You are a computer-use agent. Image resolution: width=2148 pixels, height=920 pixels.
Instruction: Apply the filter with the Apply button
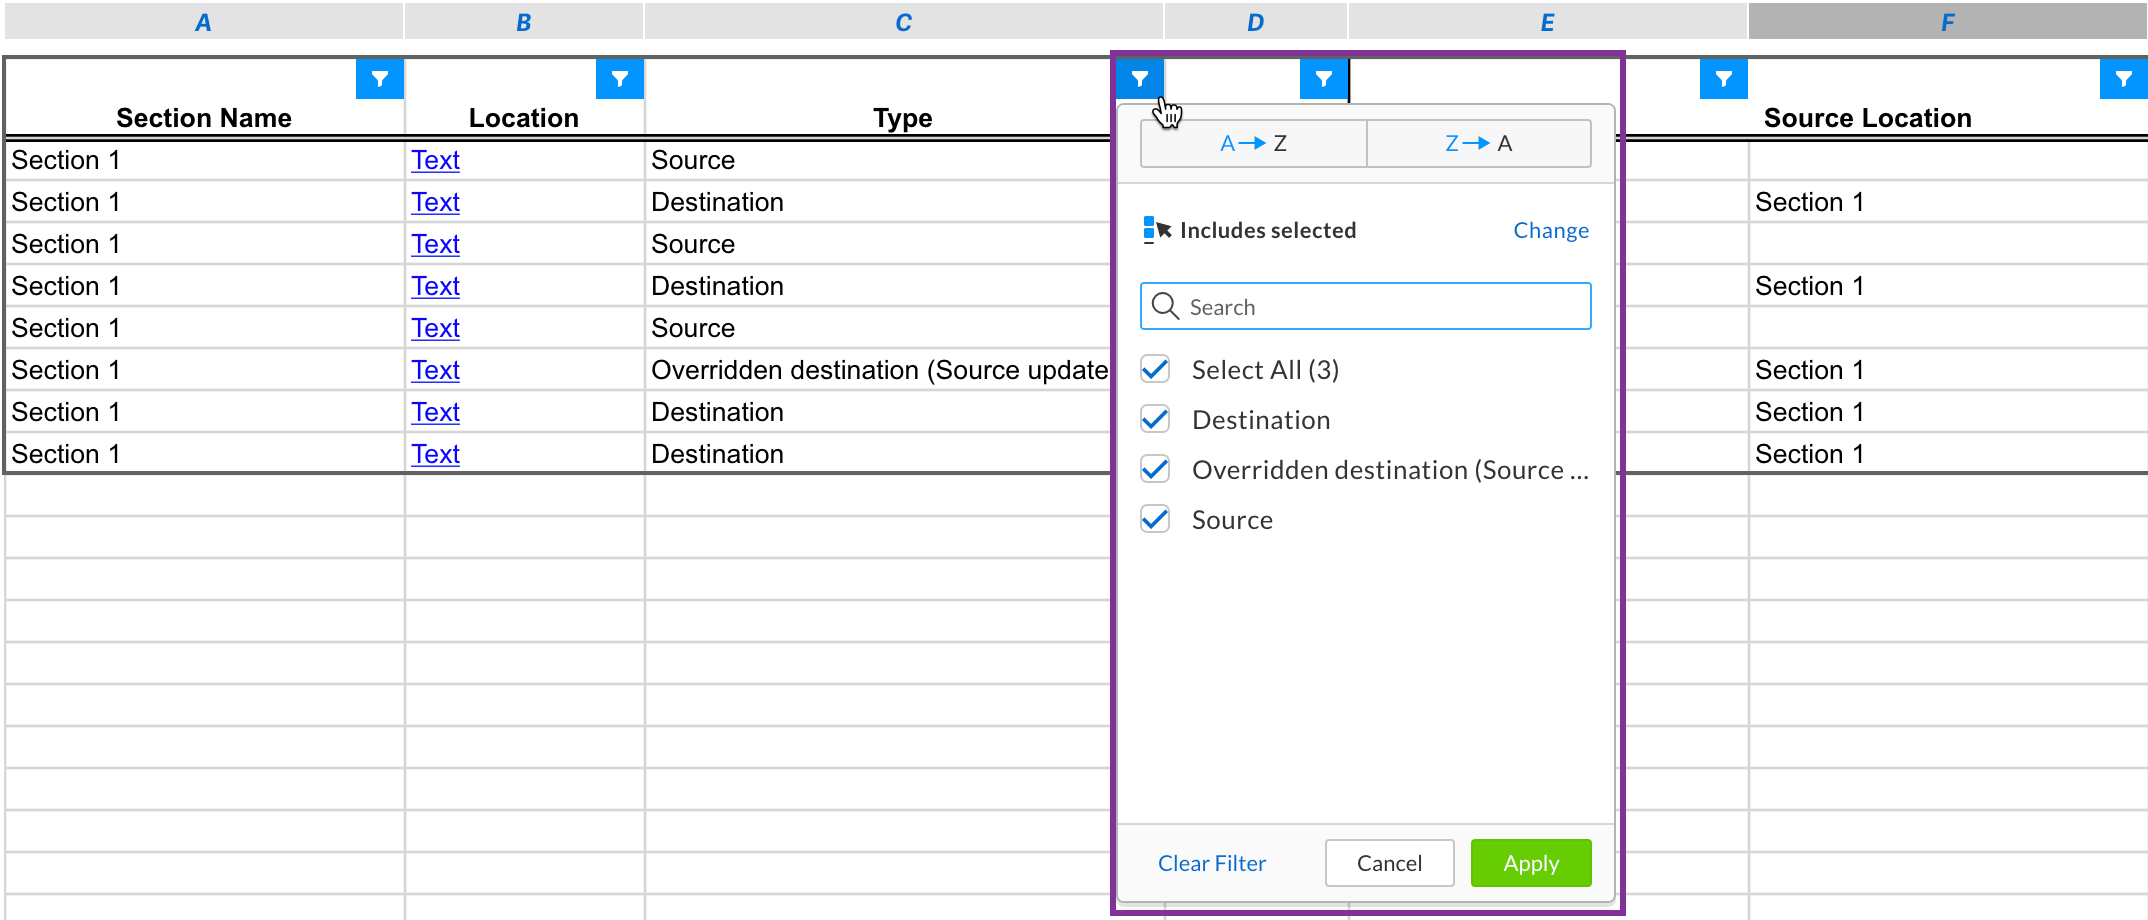coord(1530,862)
